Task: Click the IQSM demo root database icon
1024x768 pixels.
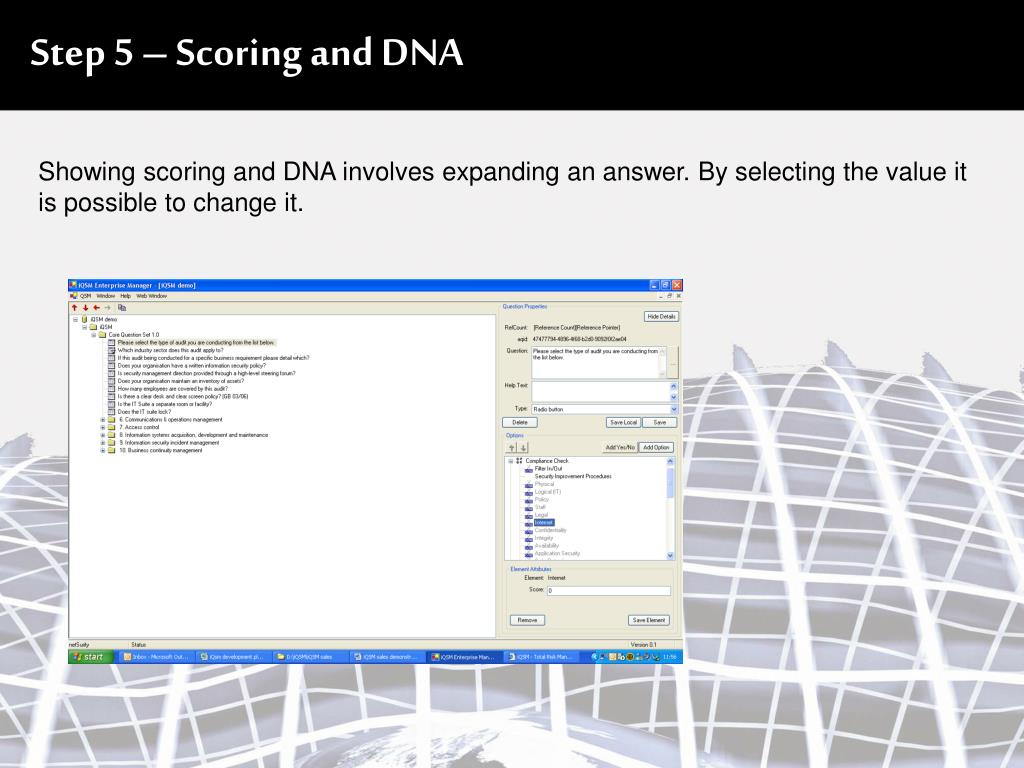Action: [84, 319]
